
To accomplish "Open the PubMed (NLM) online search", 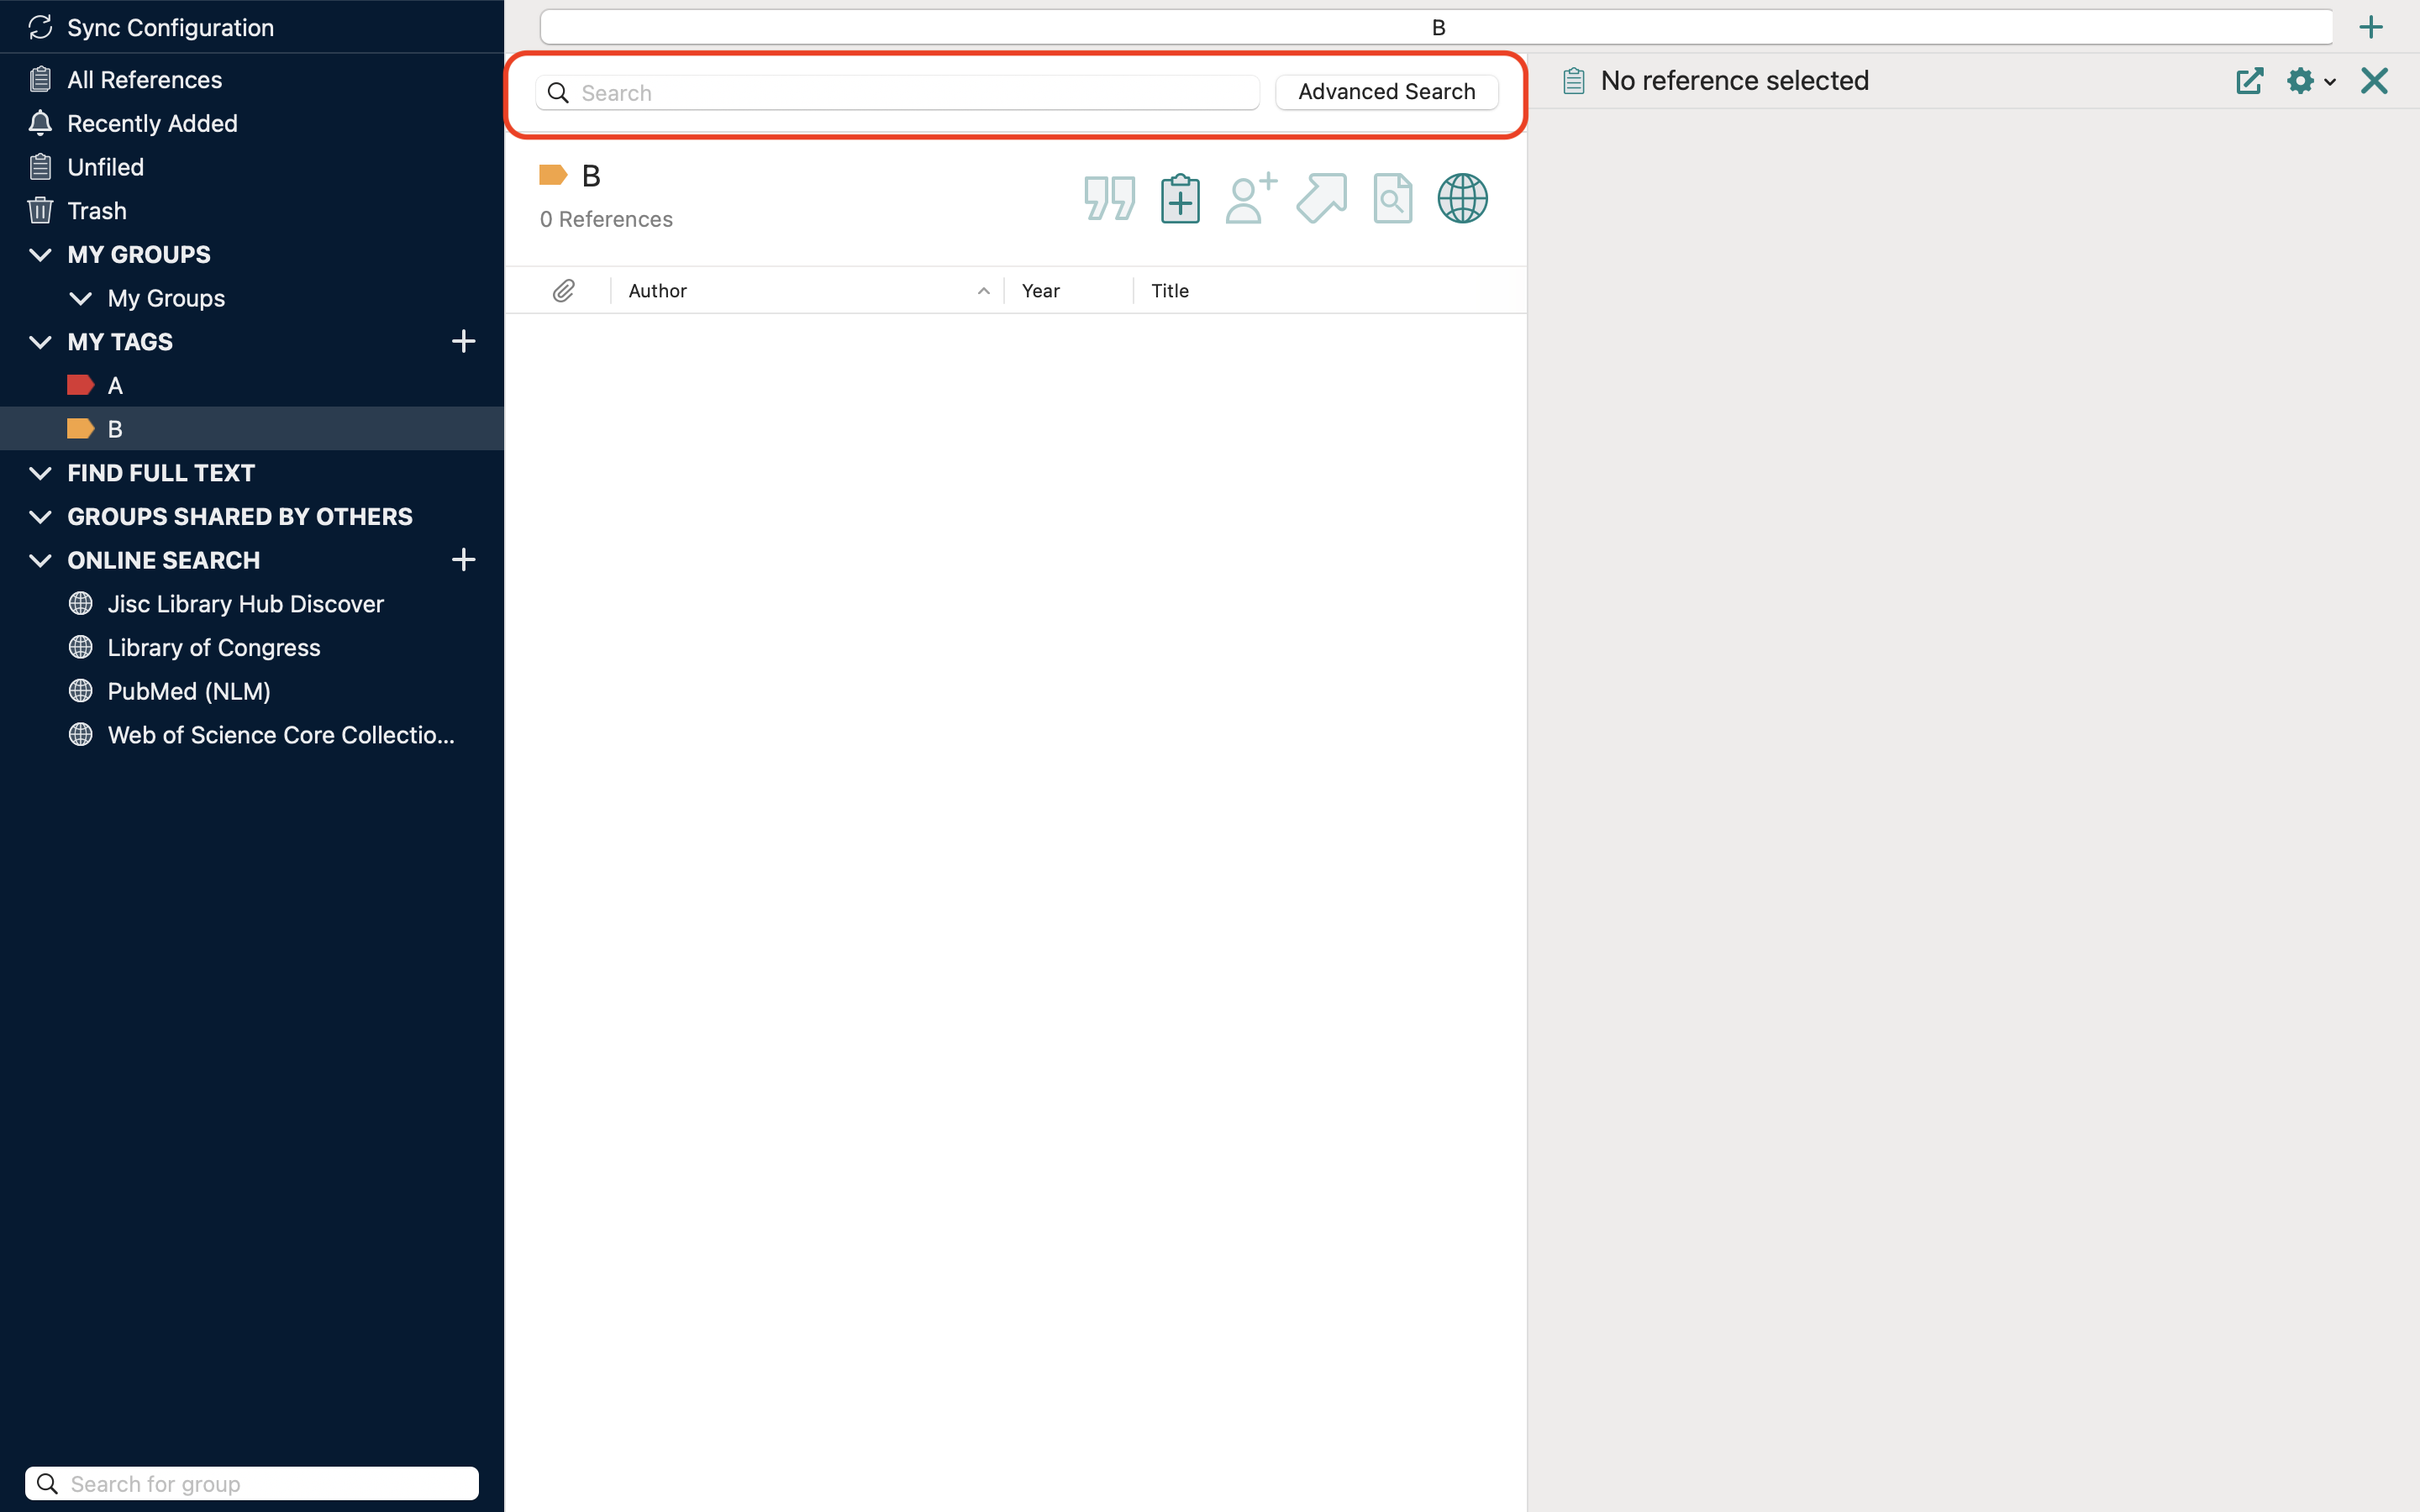I will [189, 691].
